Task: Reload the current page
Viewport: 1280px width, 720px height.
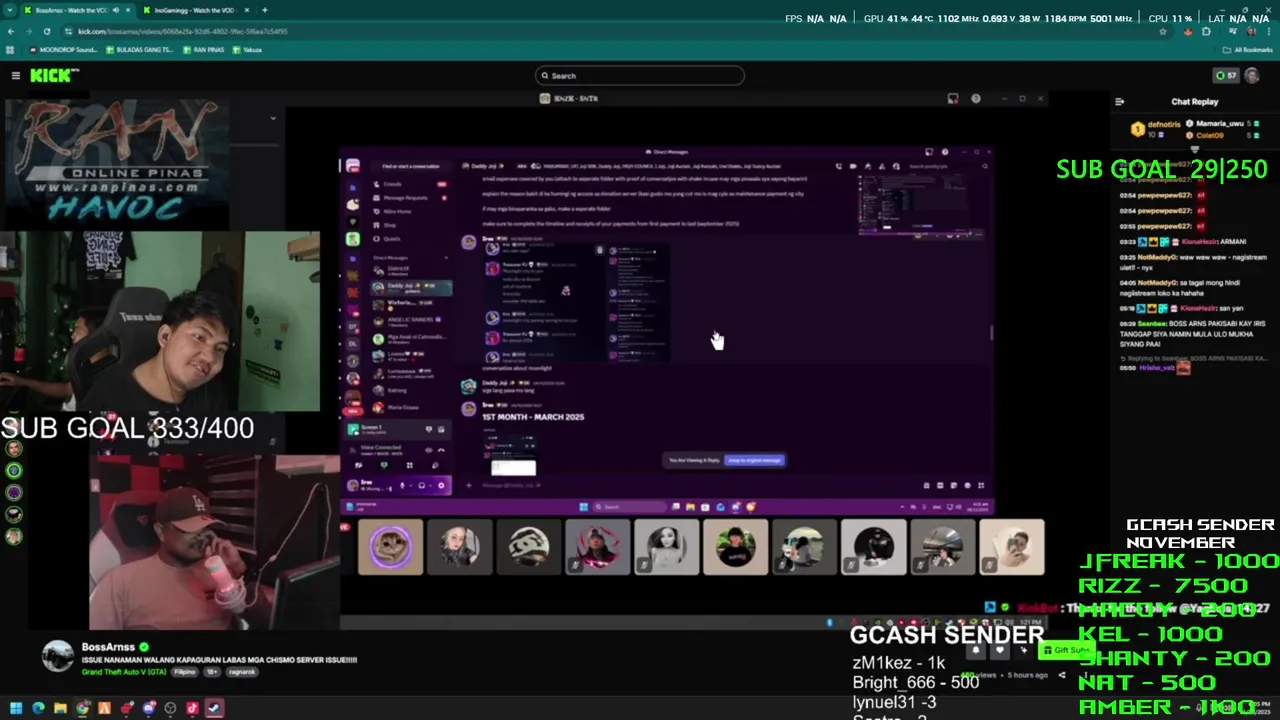Action: 46,31
